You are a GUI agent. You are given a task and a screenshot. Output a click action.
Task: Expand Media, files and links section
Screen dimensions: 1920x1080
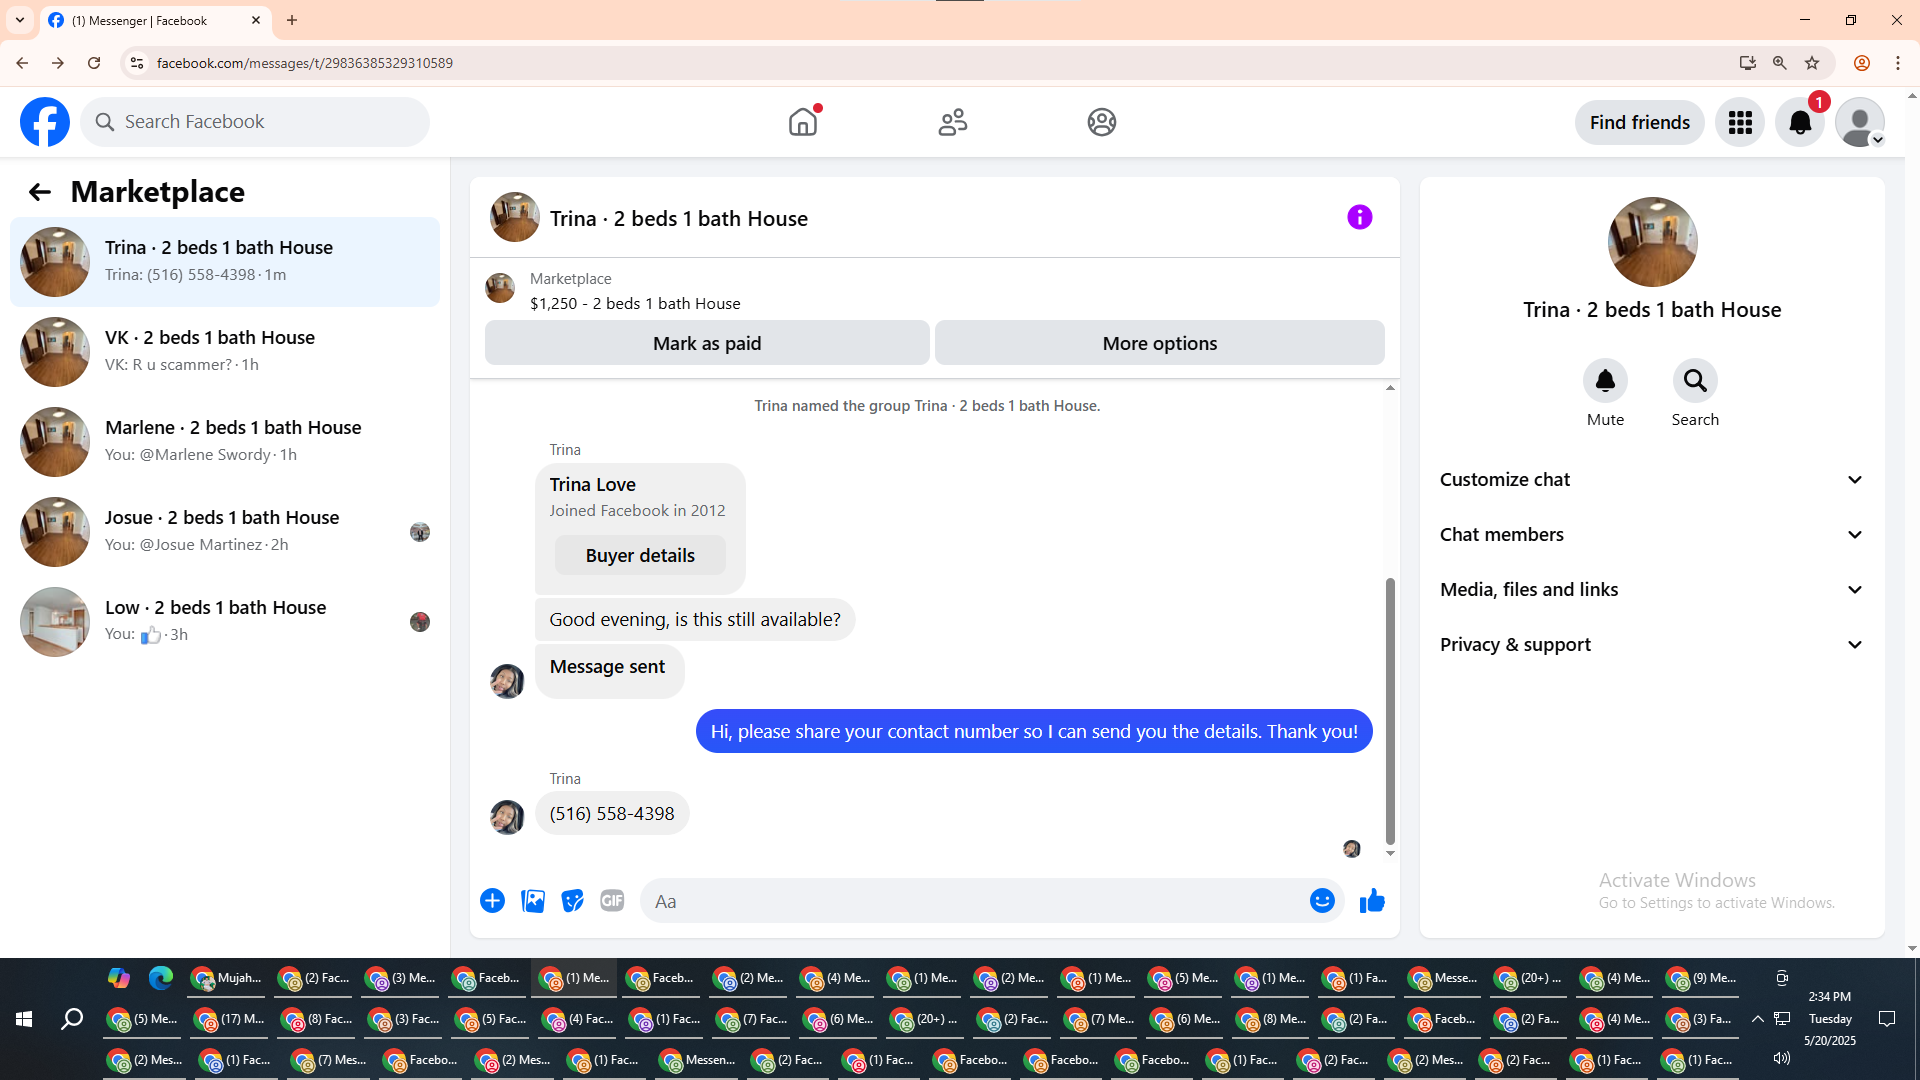[1652, 590]
